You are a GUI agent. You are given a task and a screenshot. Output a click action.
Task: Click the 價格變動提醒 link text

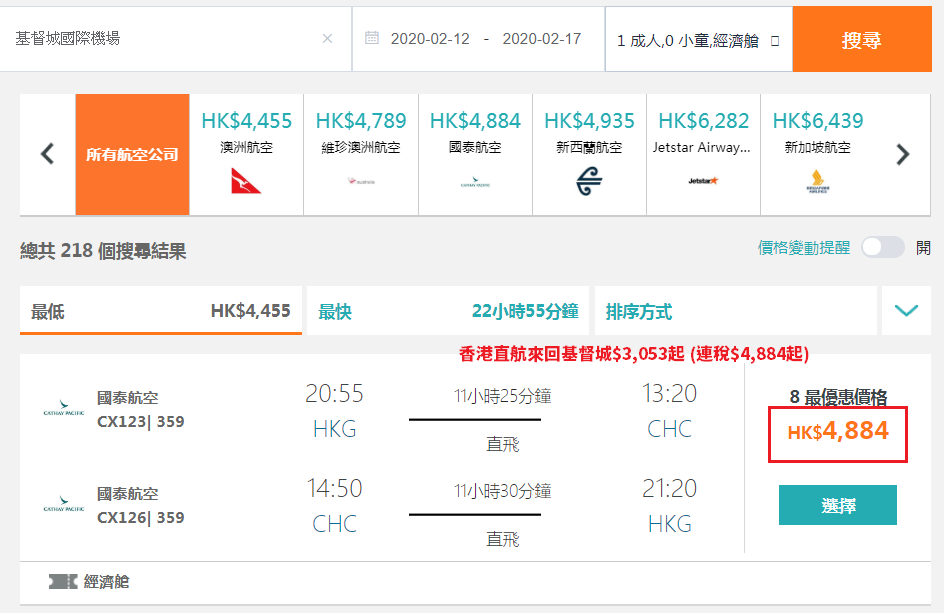804,247
